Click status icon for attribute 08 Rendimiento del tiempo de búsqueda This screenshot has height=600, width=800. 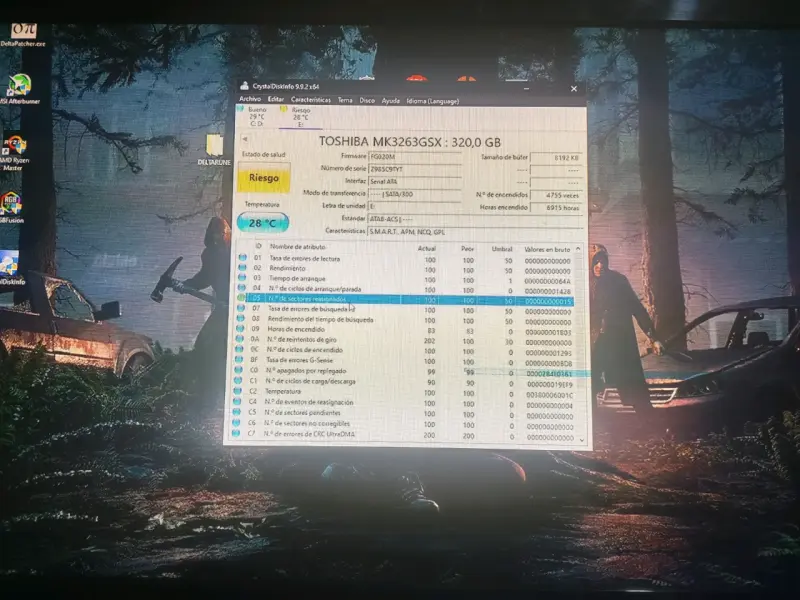[x=240, y=318]
